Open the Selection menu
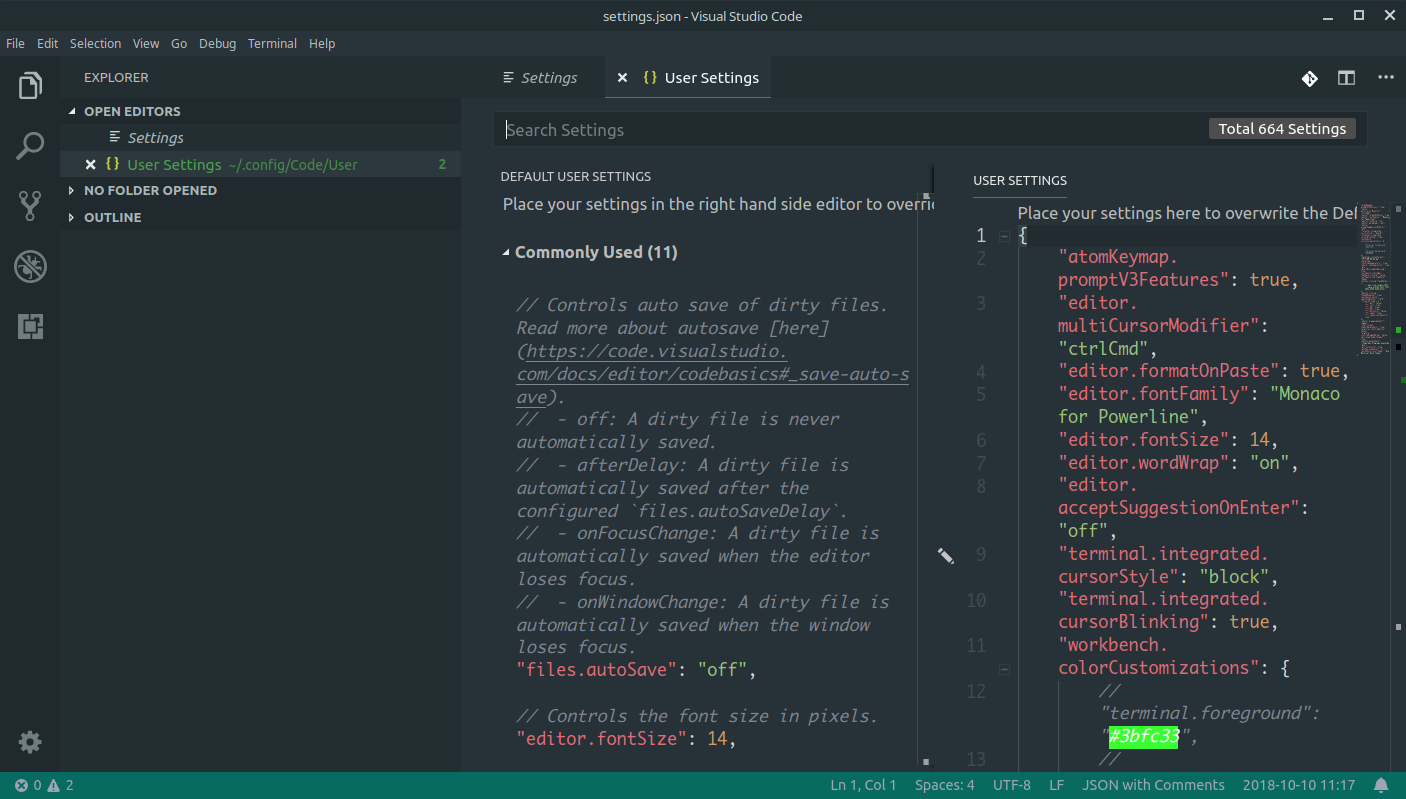Screen dimensions: 1406x799 point(96,44)
